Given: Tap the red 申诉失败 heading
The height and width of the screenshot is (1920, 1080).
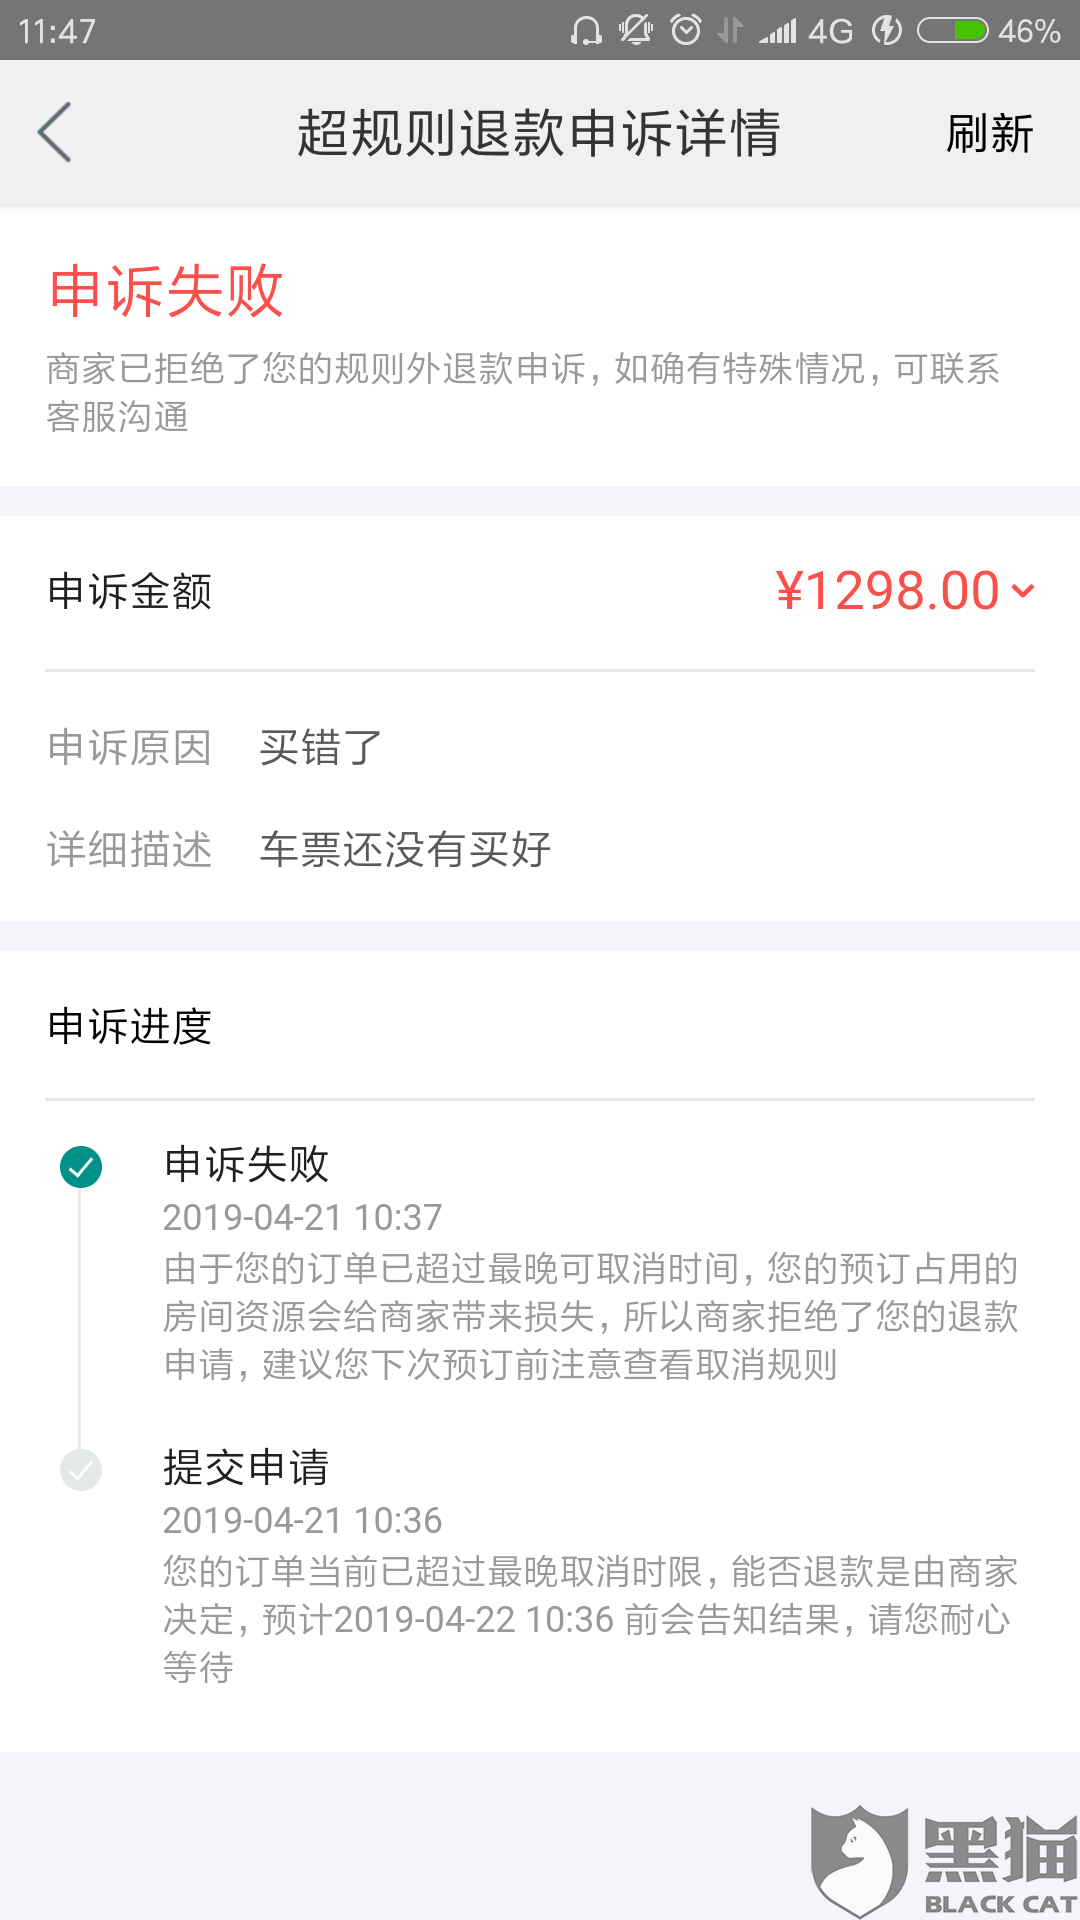Looking at the screenshot, I should pyautogui.click(x=167, y=292).
